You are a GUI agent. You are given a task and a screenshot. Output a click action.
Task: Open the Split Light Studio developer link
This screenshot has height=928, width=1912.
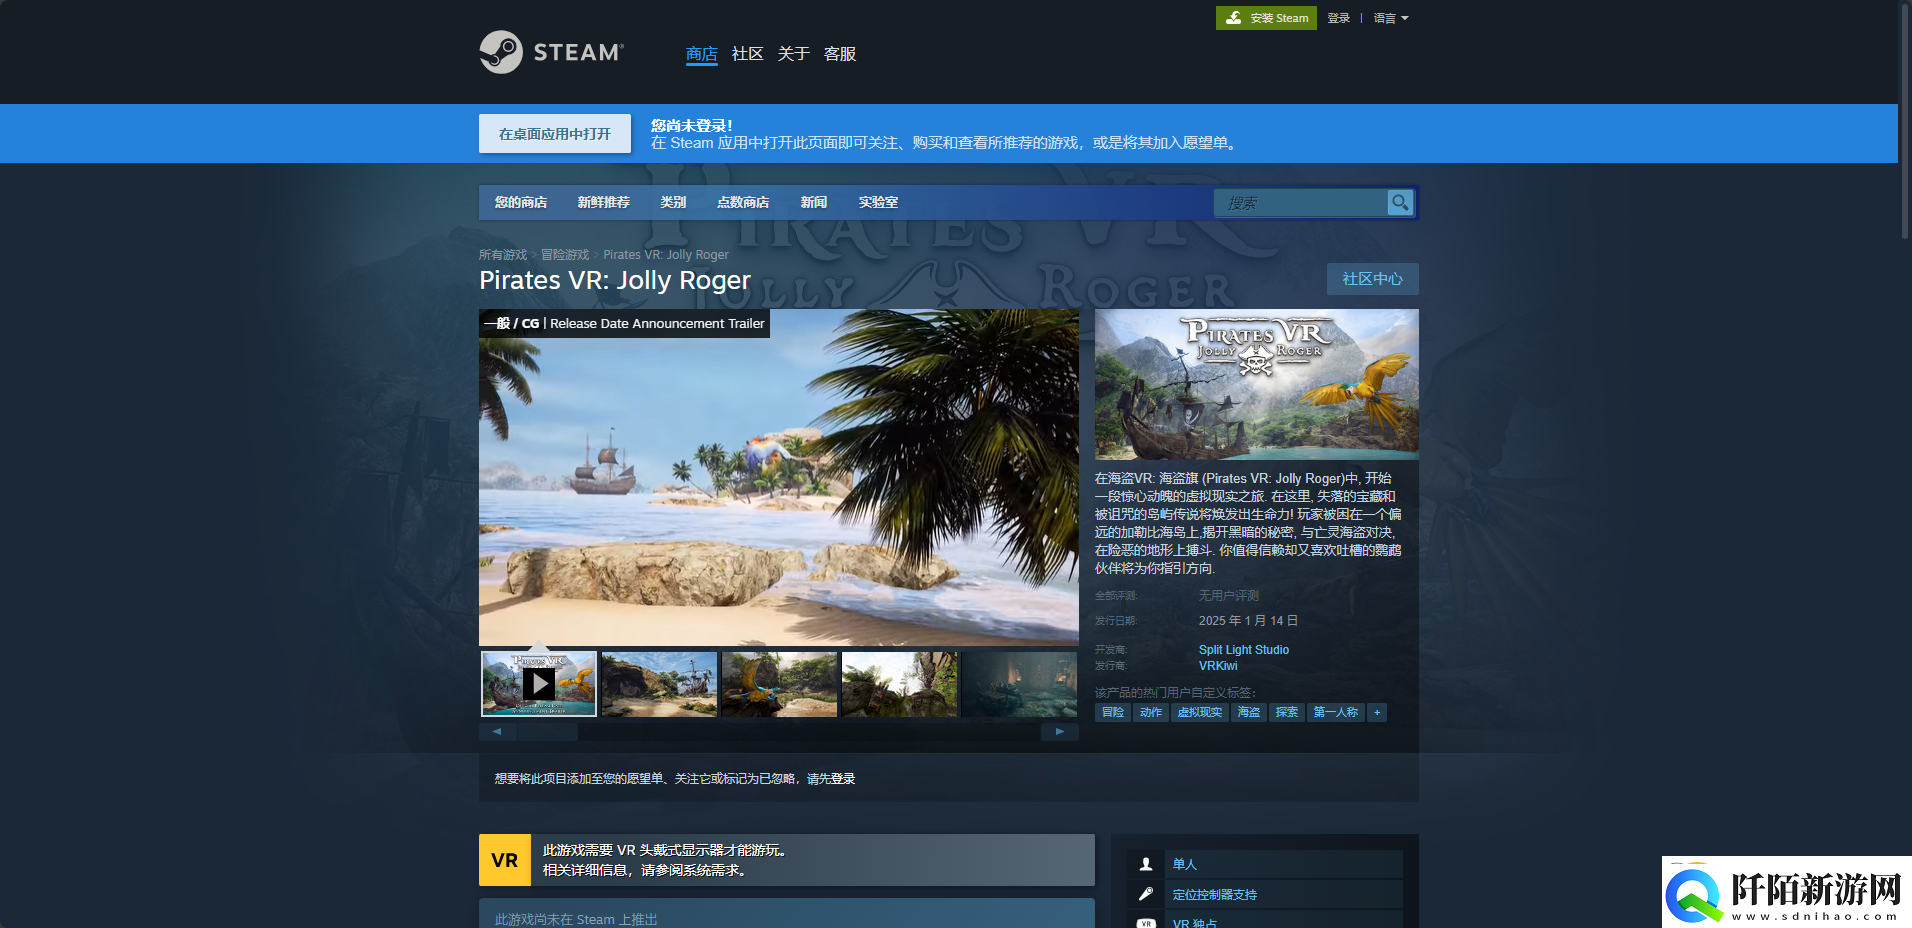tap(1243, 649)
